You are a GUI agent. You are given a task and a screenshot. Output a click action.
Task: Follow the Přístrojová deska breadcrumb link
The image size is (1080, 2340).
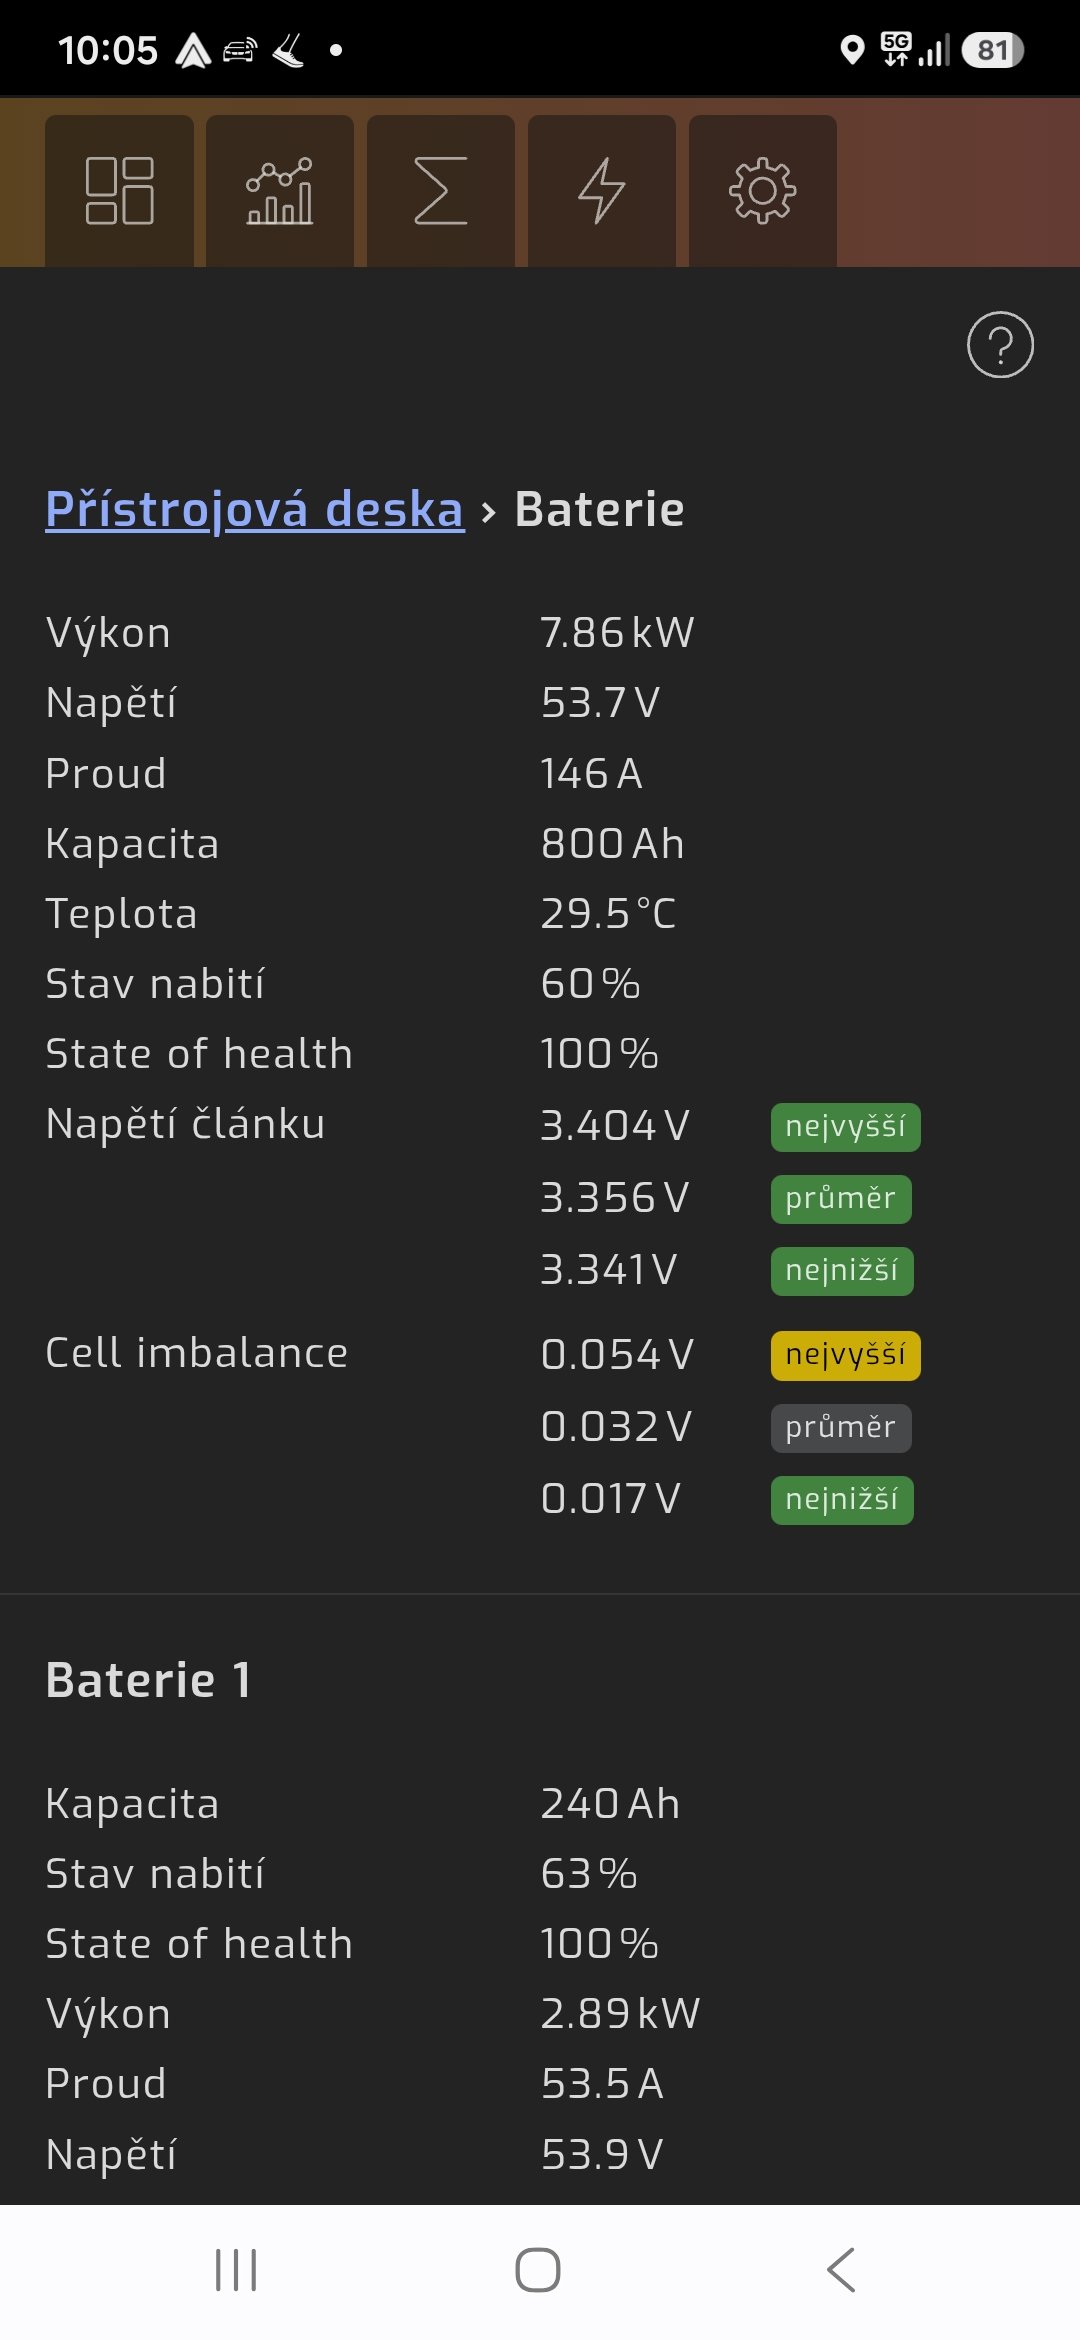point(255,509)
